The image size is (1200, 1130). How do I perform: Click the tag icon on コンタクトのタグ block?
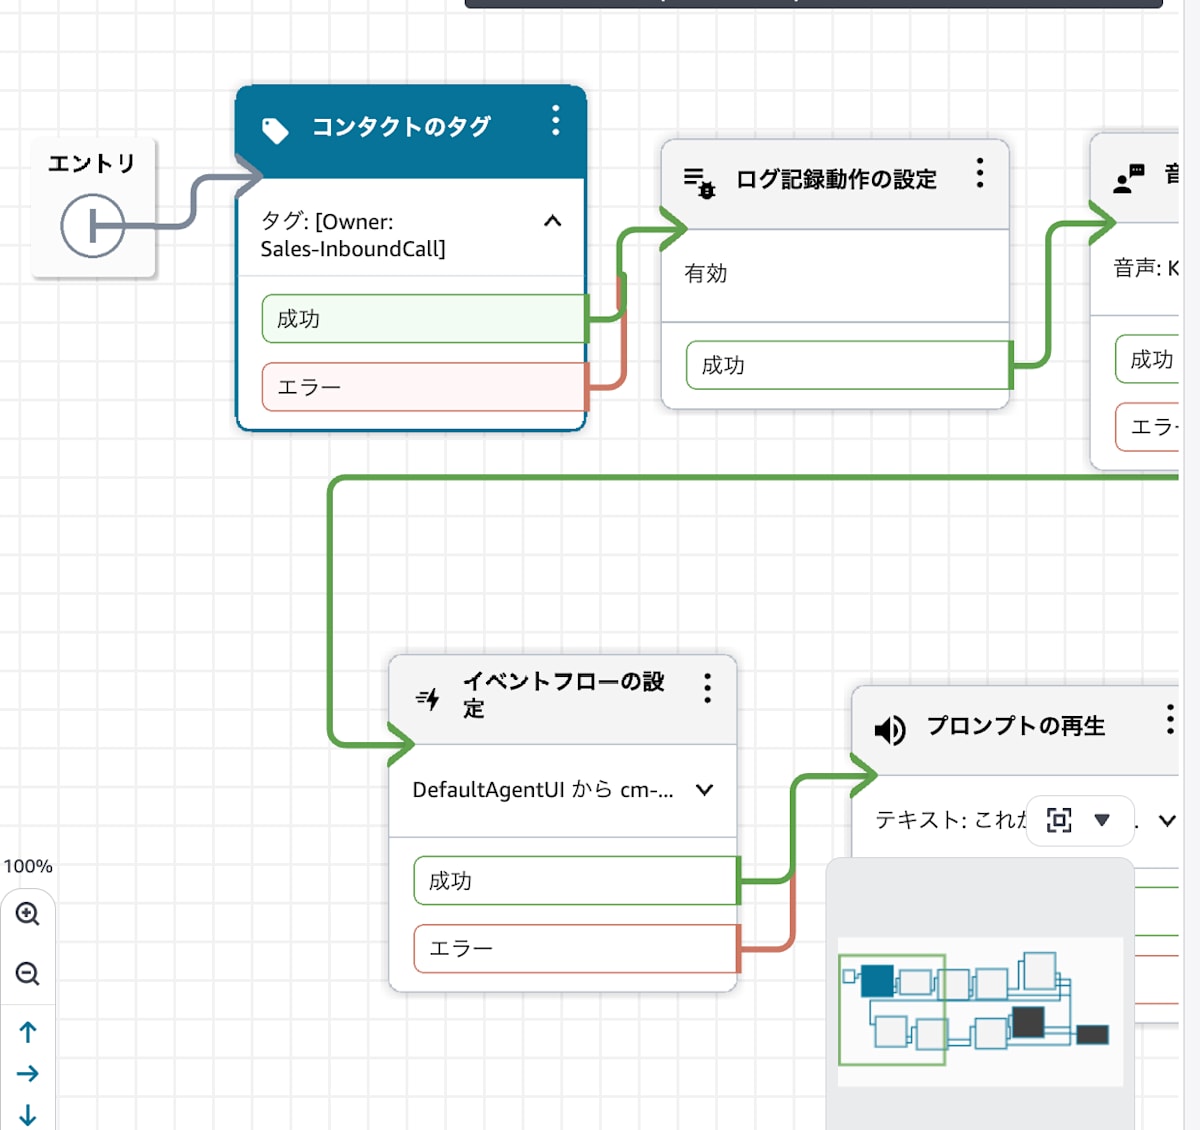point(275,130)
